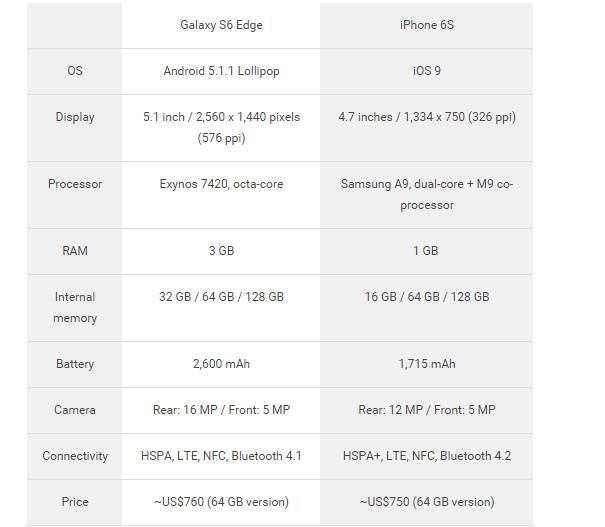This screenshot has height=527, width=605.
Task: Click the Exynos 7420 octa-core cell
Action: 221,184
